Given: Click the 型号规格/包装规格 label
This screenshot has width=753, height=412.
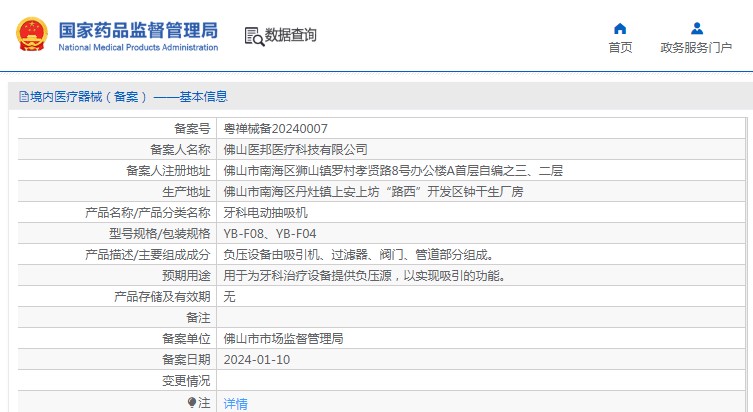Looking at the screenshot, I should point(159,234).
